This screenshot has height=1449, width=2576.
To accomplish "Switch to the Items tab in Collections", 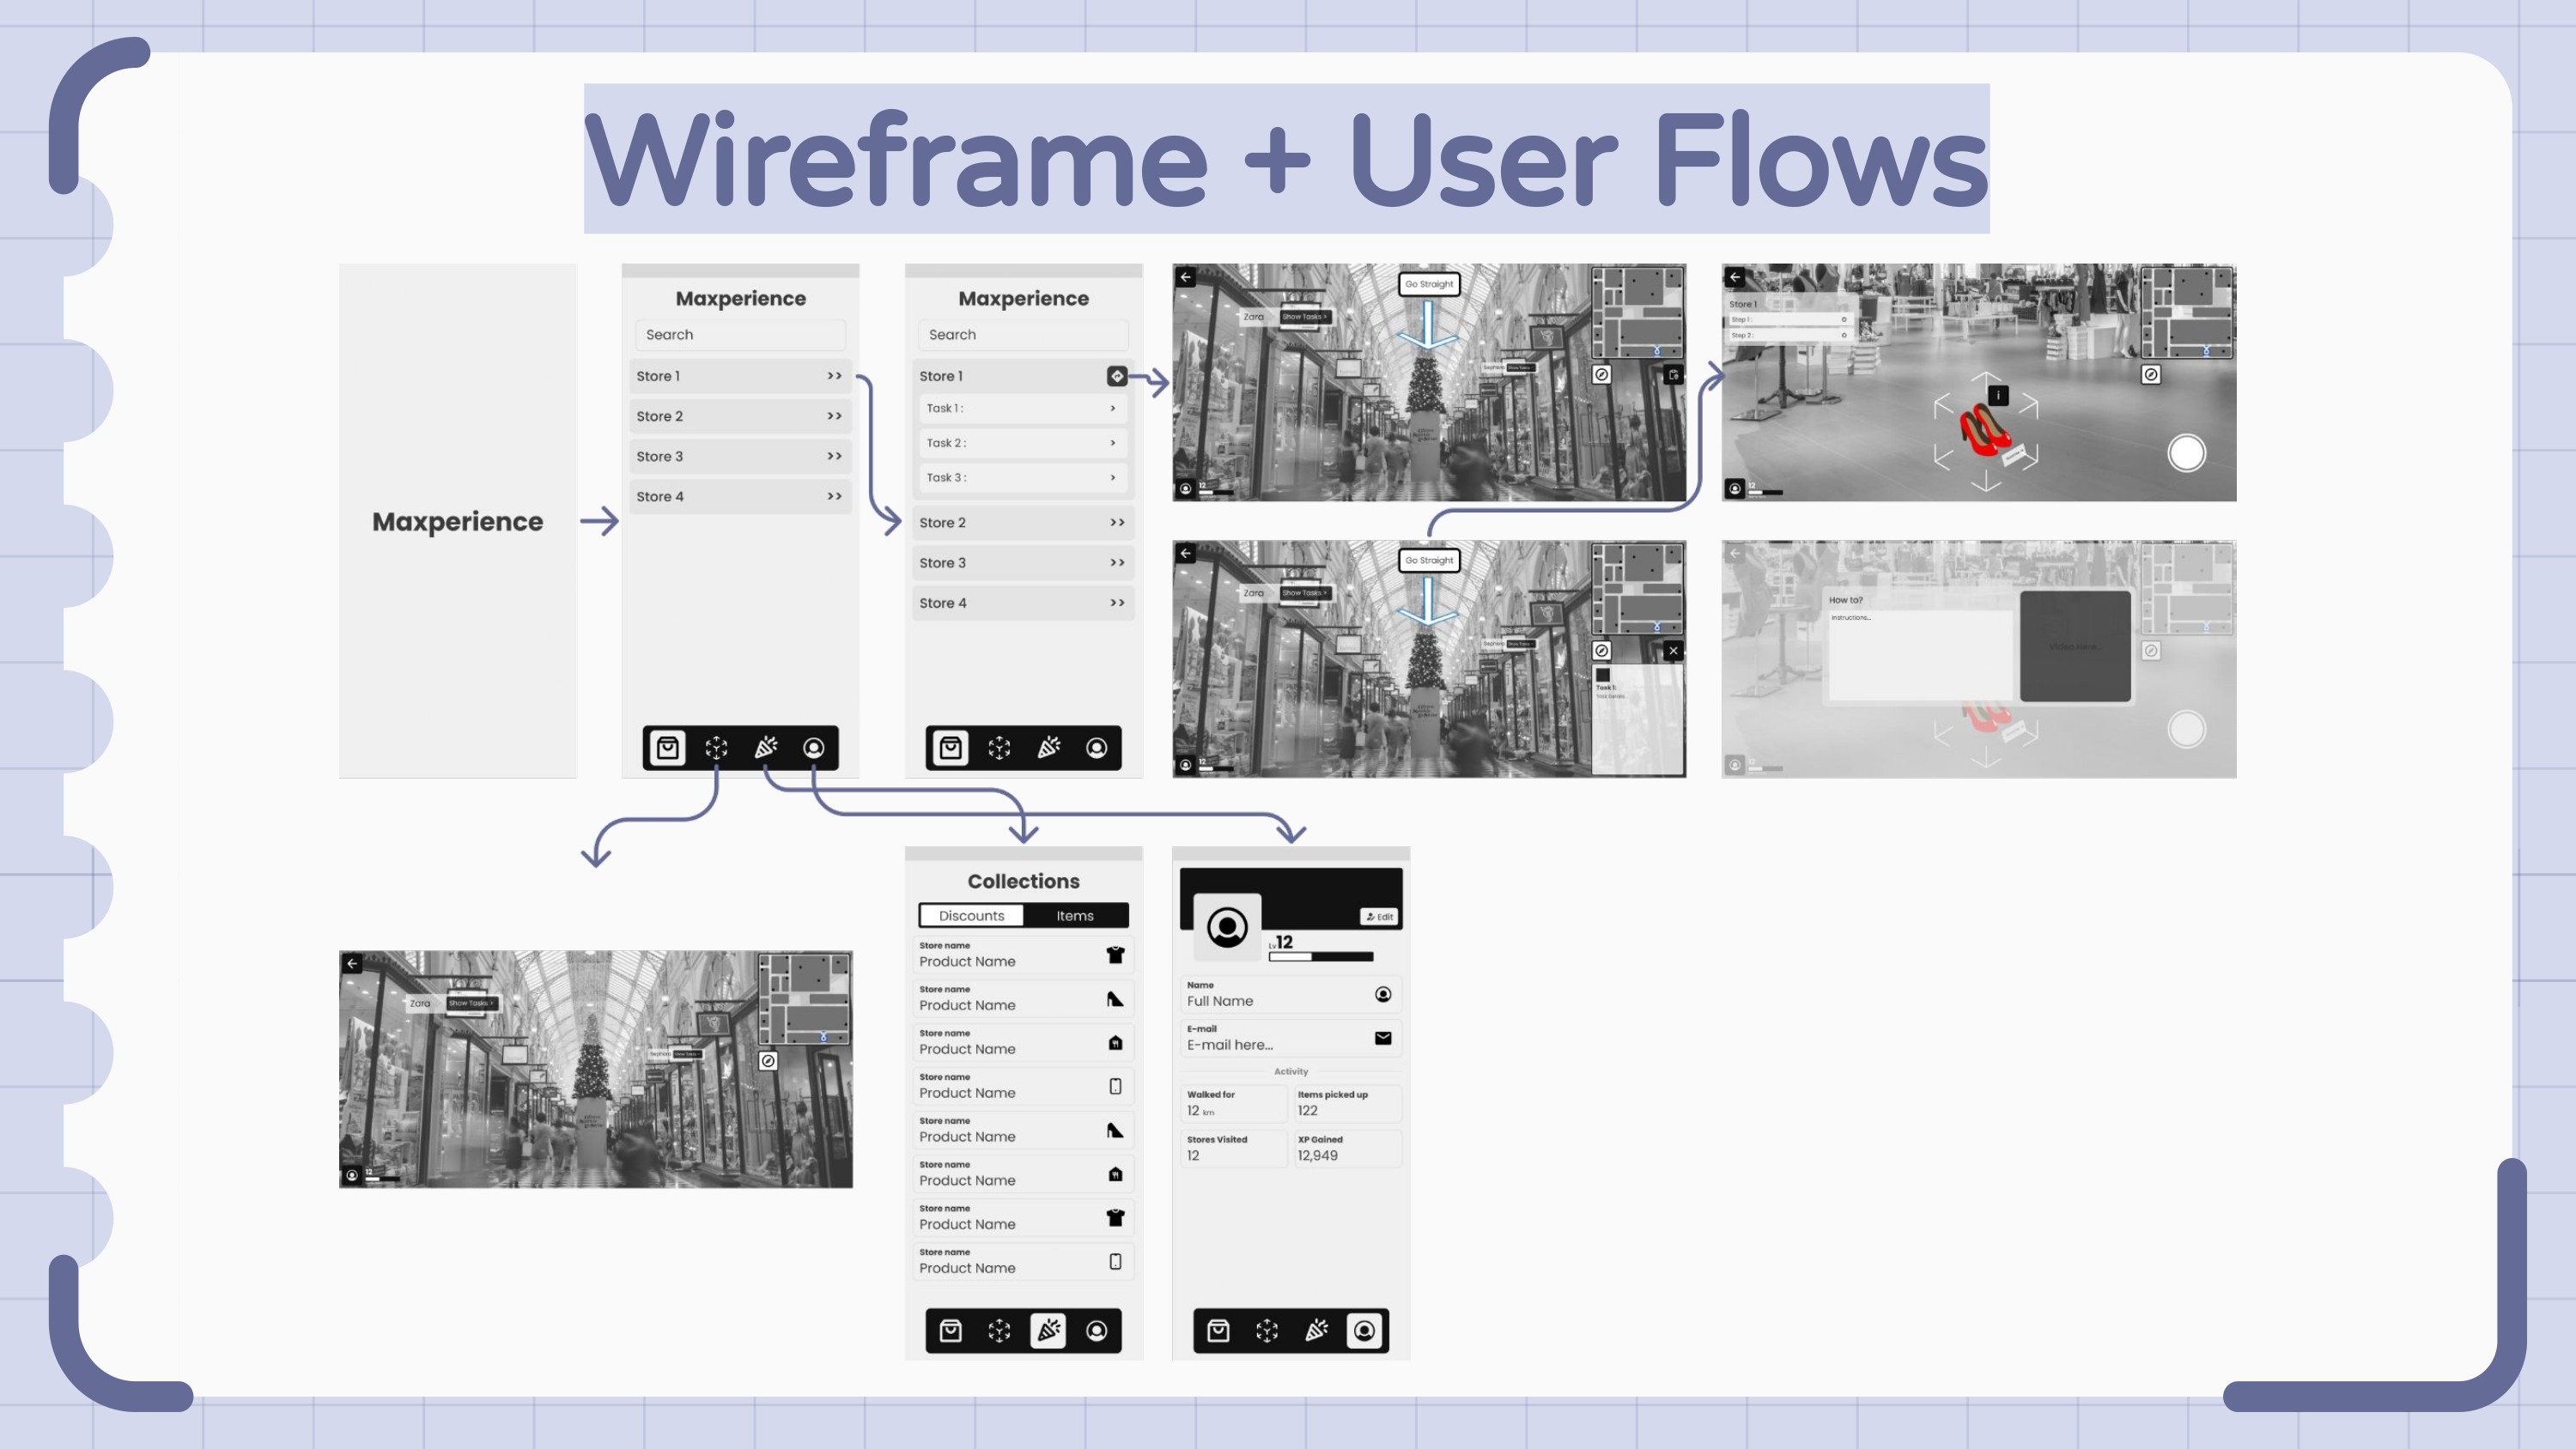I will [x=1075, y=915].
